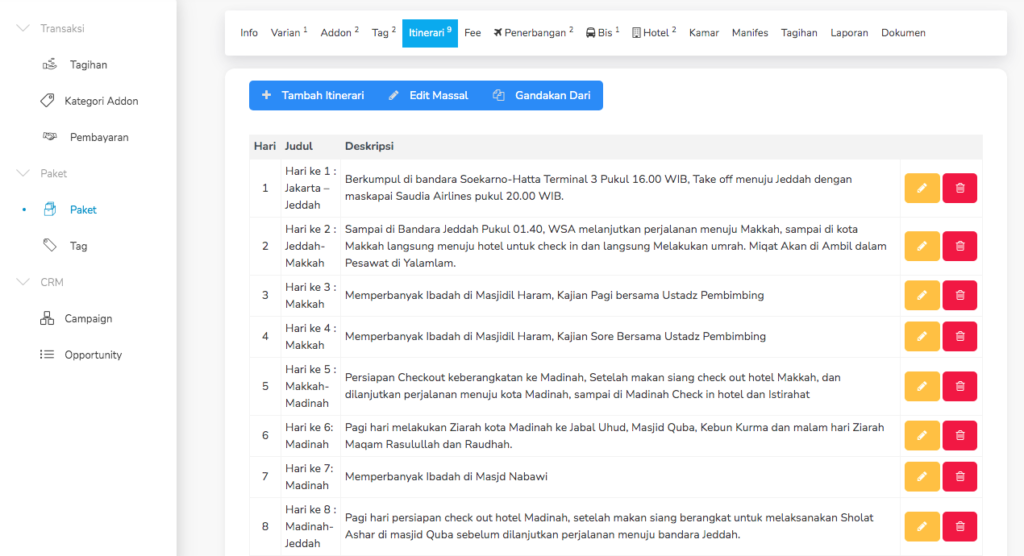Click the Tambah Itinerari button
Viewport: 1024px width, 556px height.
coord(312,96)
